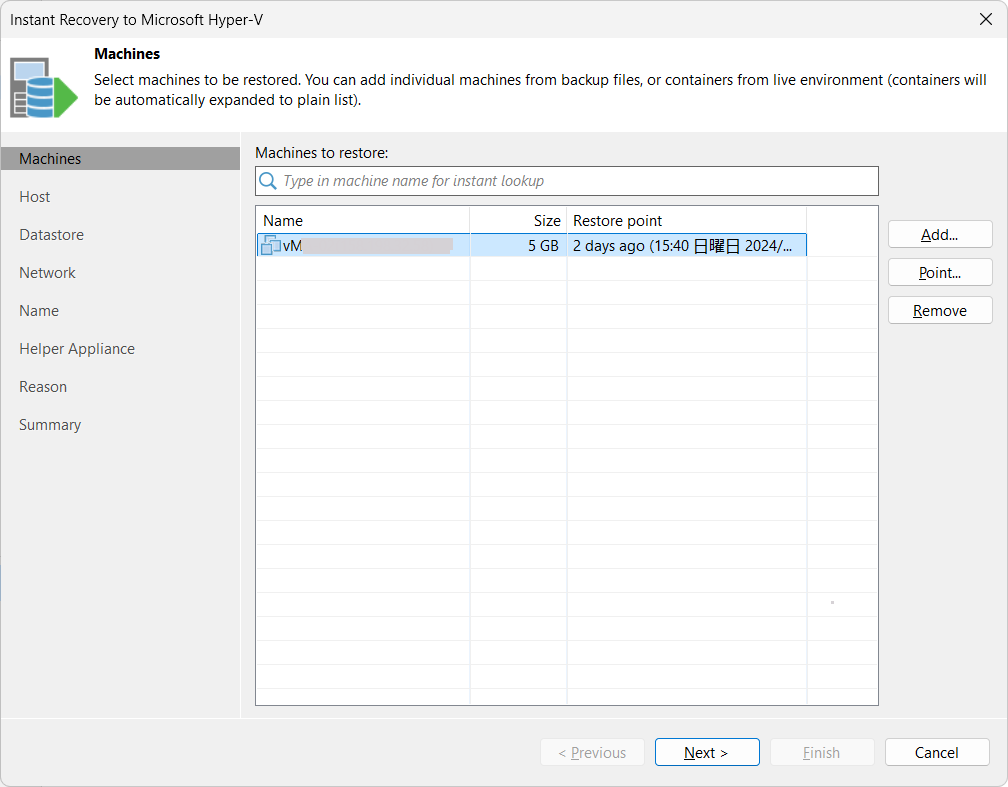
Task: Go to the Reason step
Action: pyautogui.click(x=43, y=386)
